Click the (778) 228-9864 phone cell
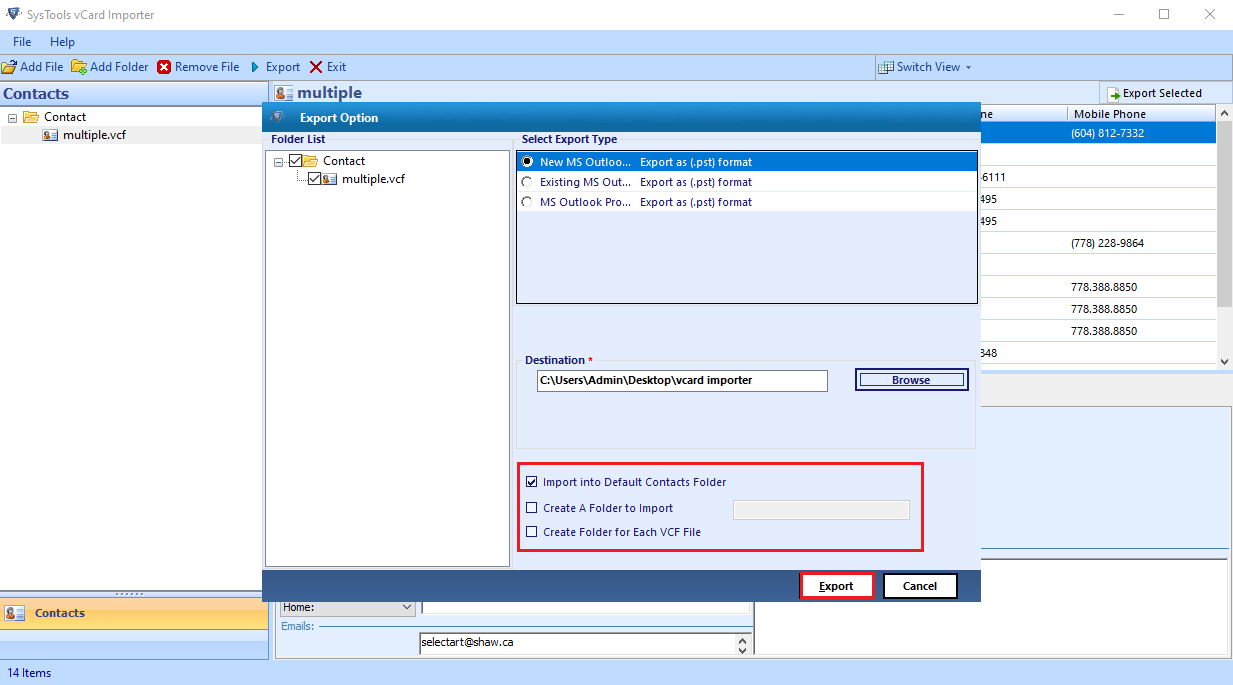 (x=1107, y=243)
